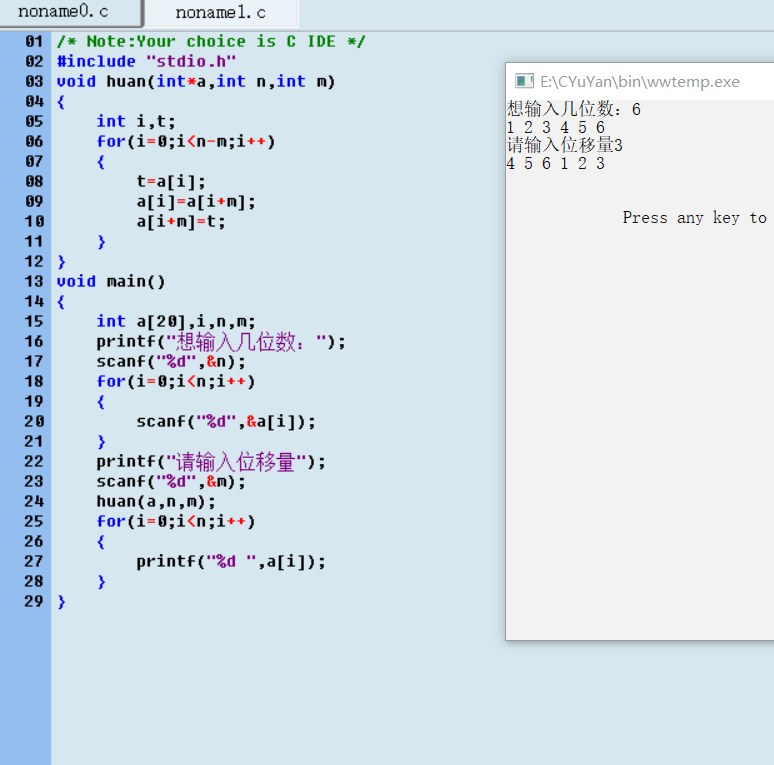Click the closing brace on line 12
This screenshot has width=774, height=765.
(x=61, y=262)
